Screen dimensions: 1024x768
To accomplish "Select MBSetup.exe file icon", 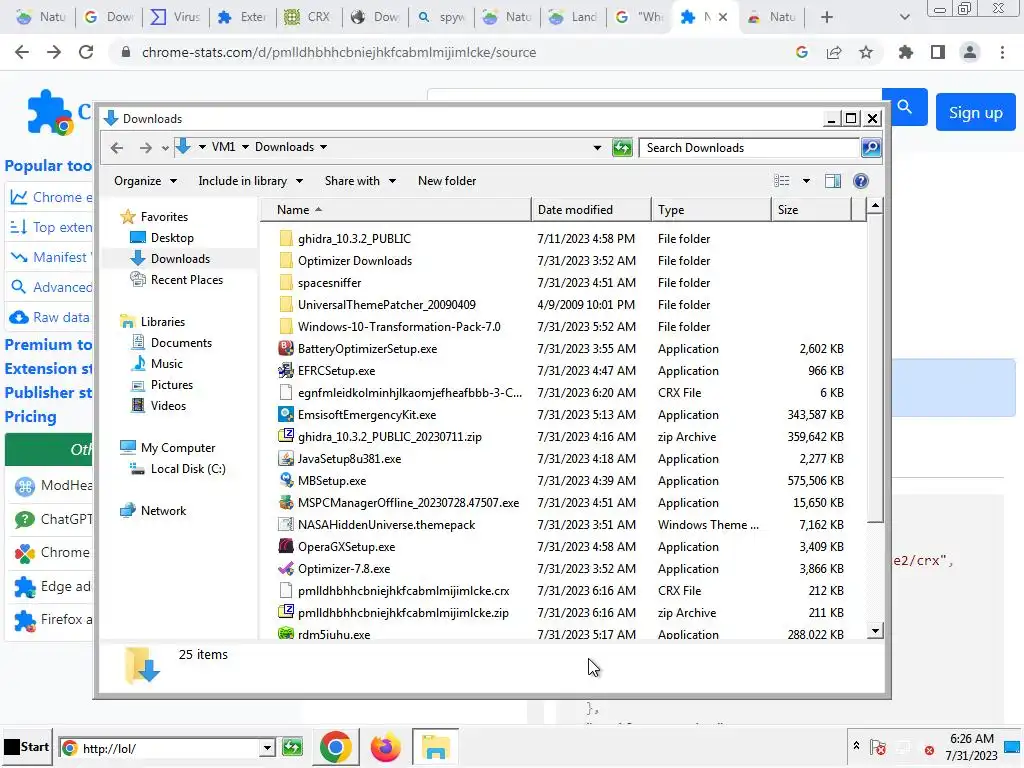I will (285, 481).
